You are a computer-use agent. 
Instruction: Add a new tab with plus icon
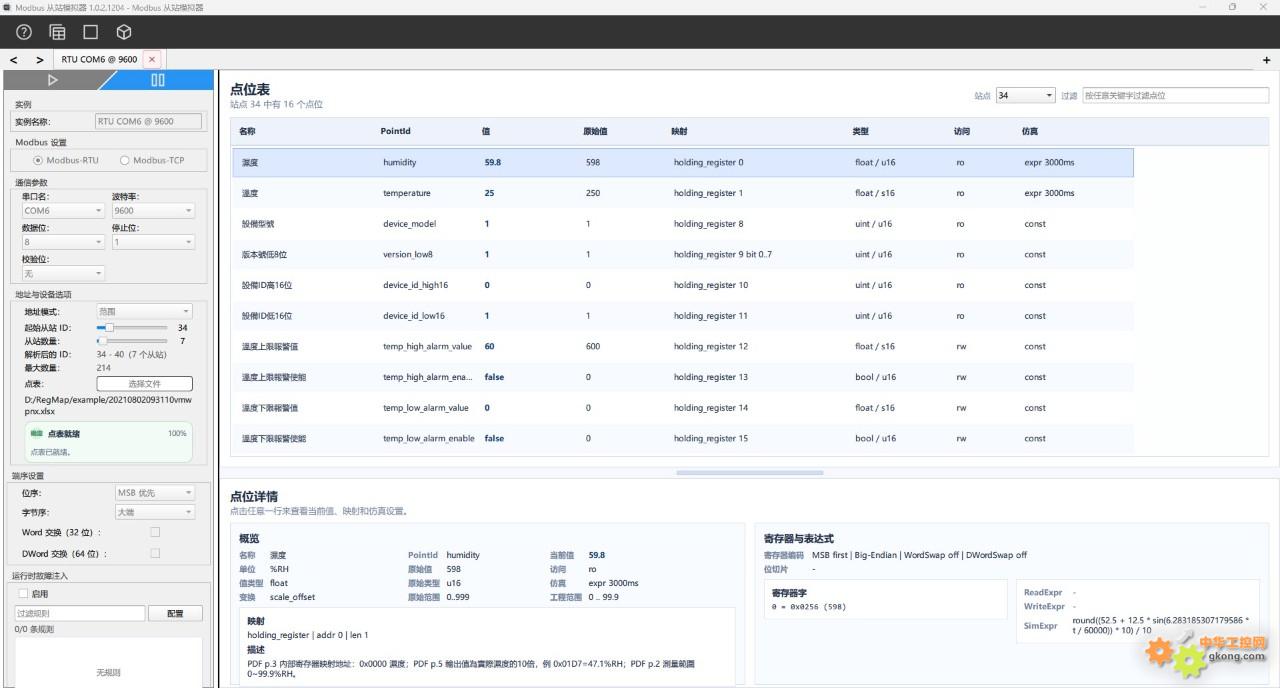[x=1267, y=60]
